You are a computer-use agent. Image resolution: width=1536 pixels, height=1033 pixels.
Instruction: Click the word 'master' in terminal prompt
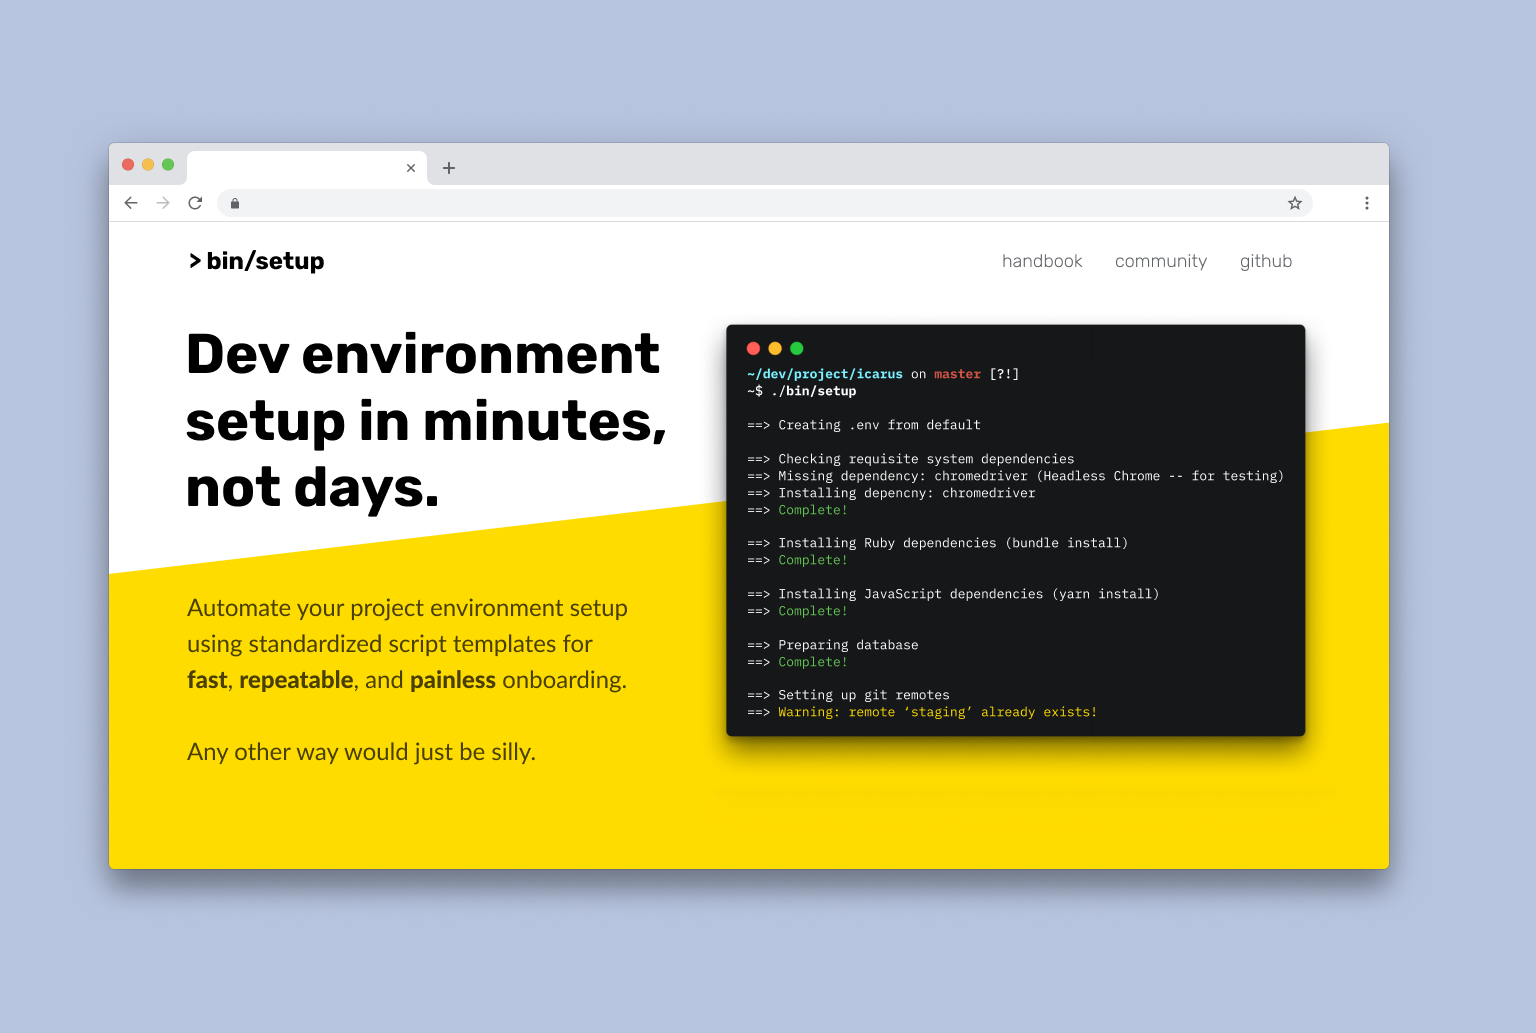coord(958,374)
